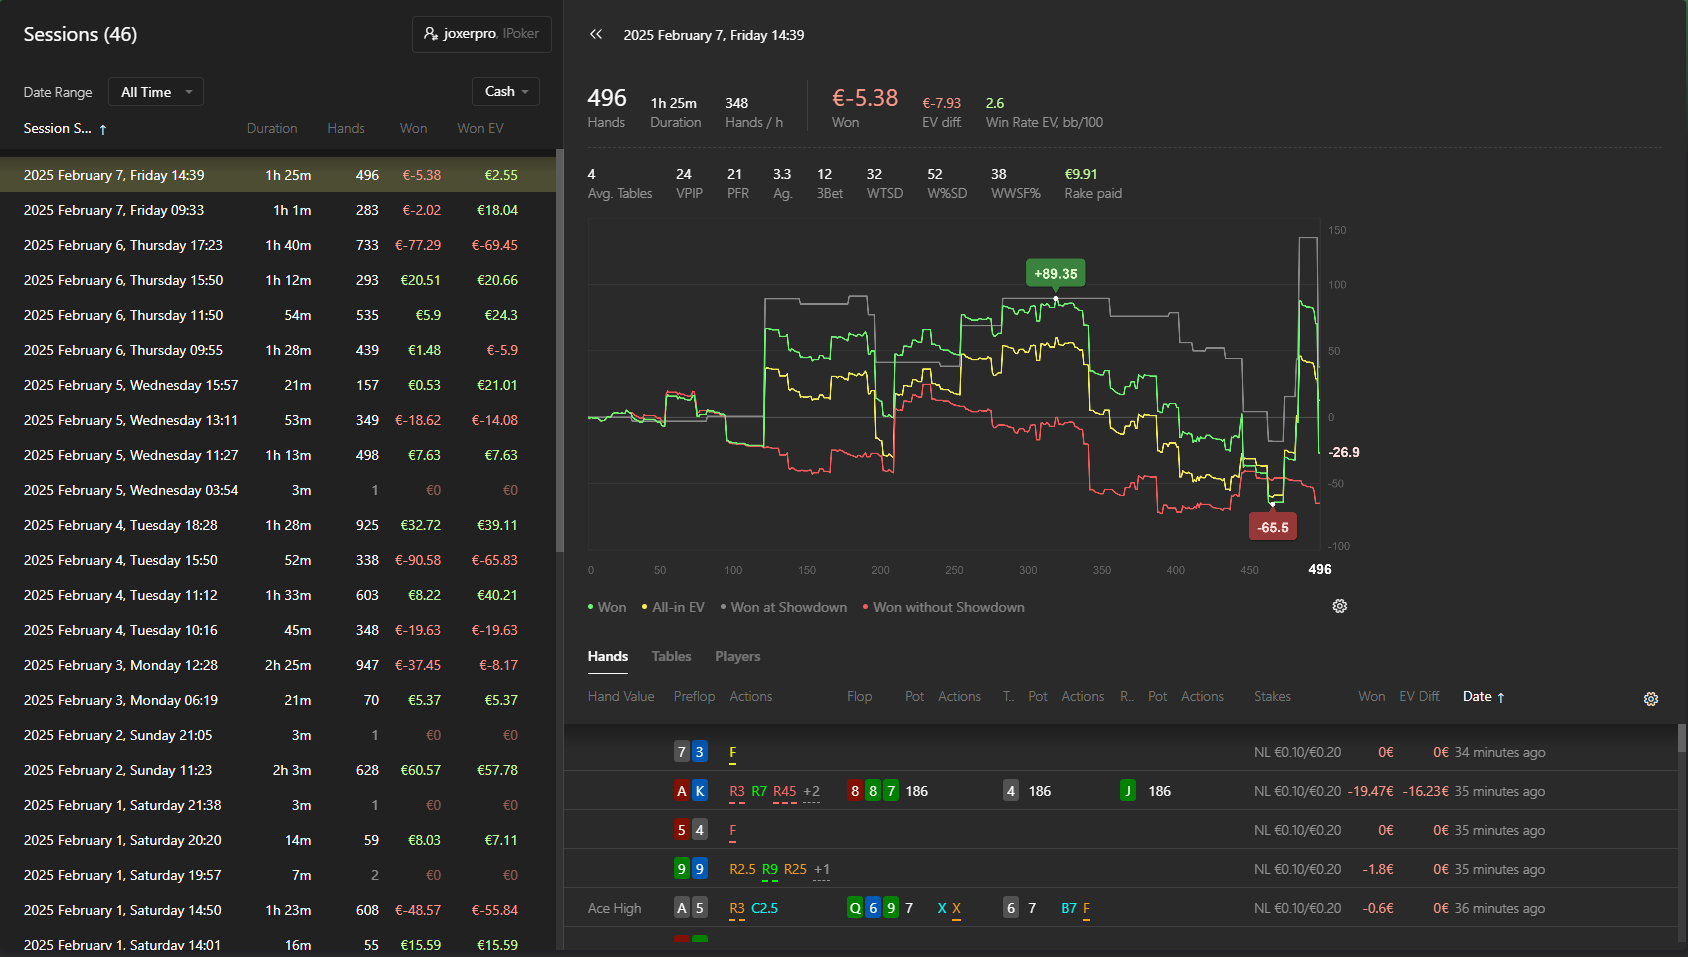The width and height of the screenshot is (1688, 957).
Task: Sort hands list by Stakes column
Action: [x=1272, y=696]
